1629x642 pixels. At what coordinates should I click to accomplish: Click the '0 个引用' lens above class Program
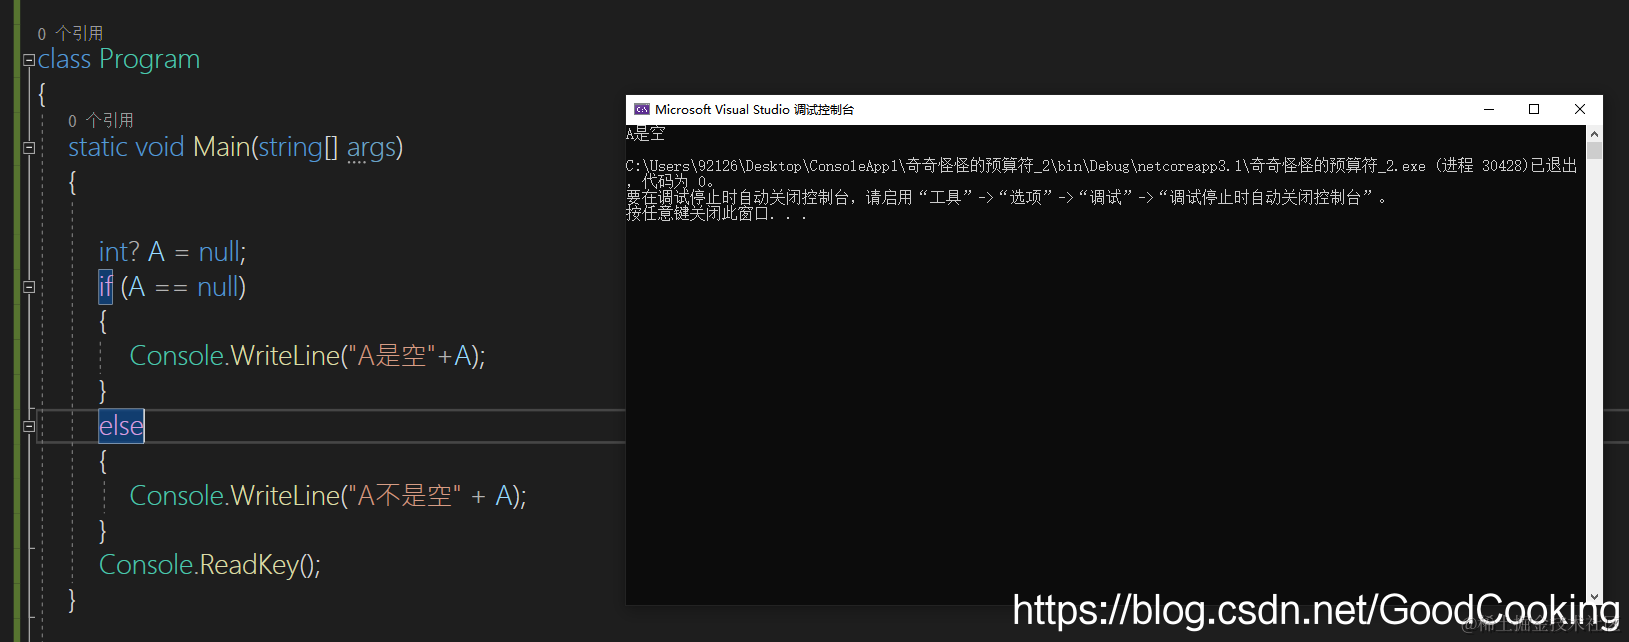point(70,33)
